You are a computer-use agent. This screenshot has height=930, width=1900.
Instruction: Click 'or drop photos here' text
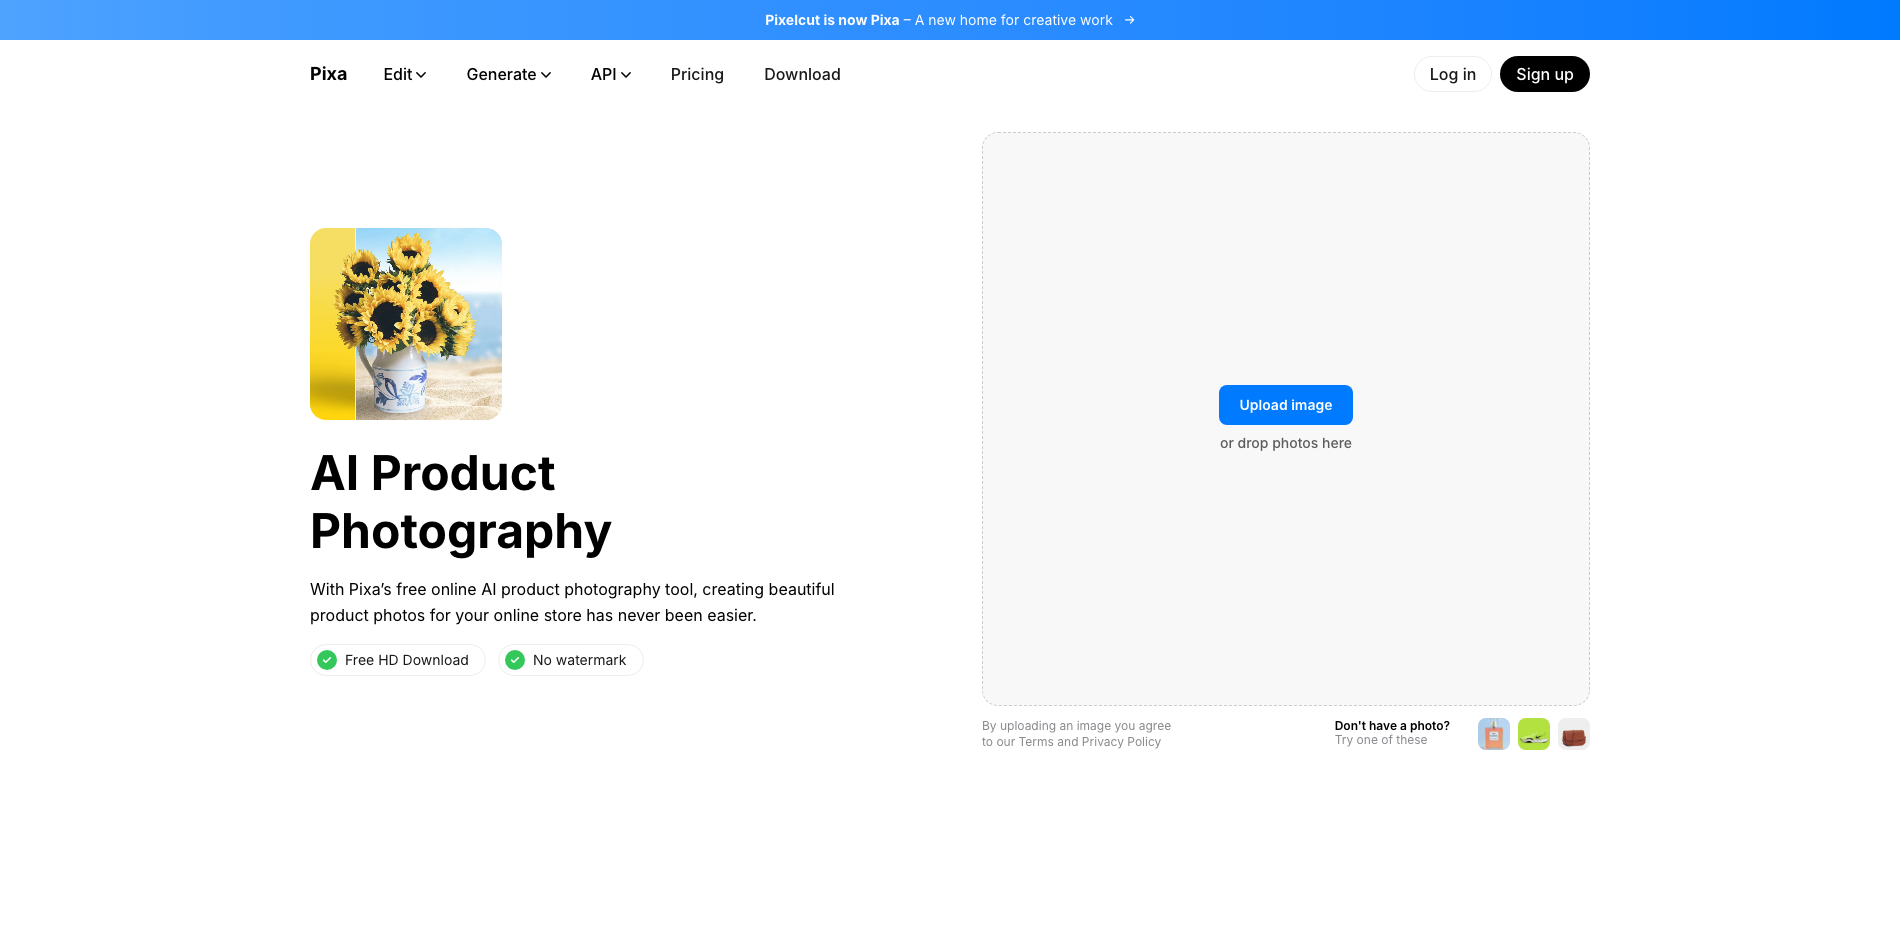pos(1285,443)
